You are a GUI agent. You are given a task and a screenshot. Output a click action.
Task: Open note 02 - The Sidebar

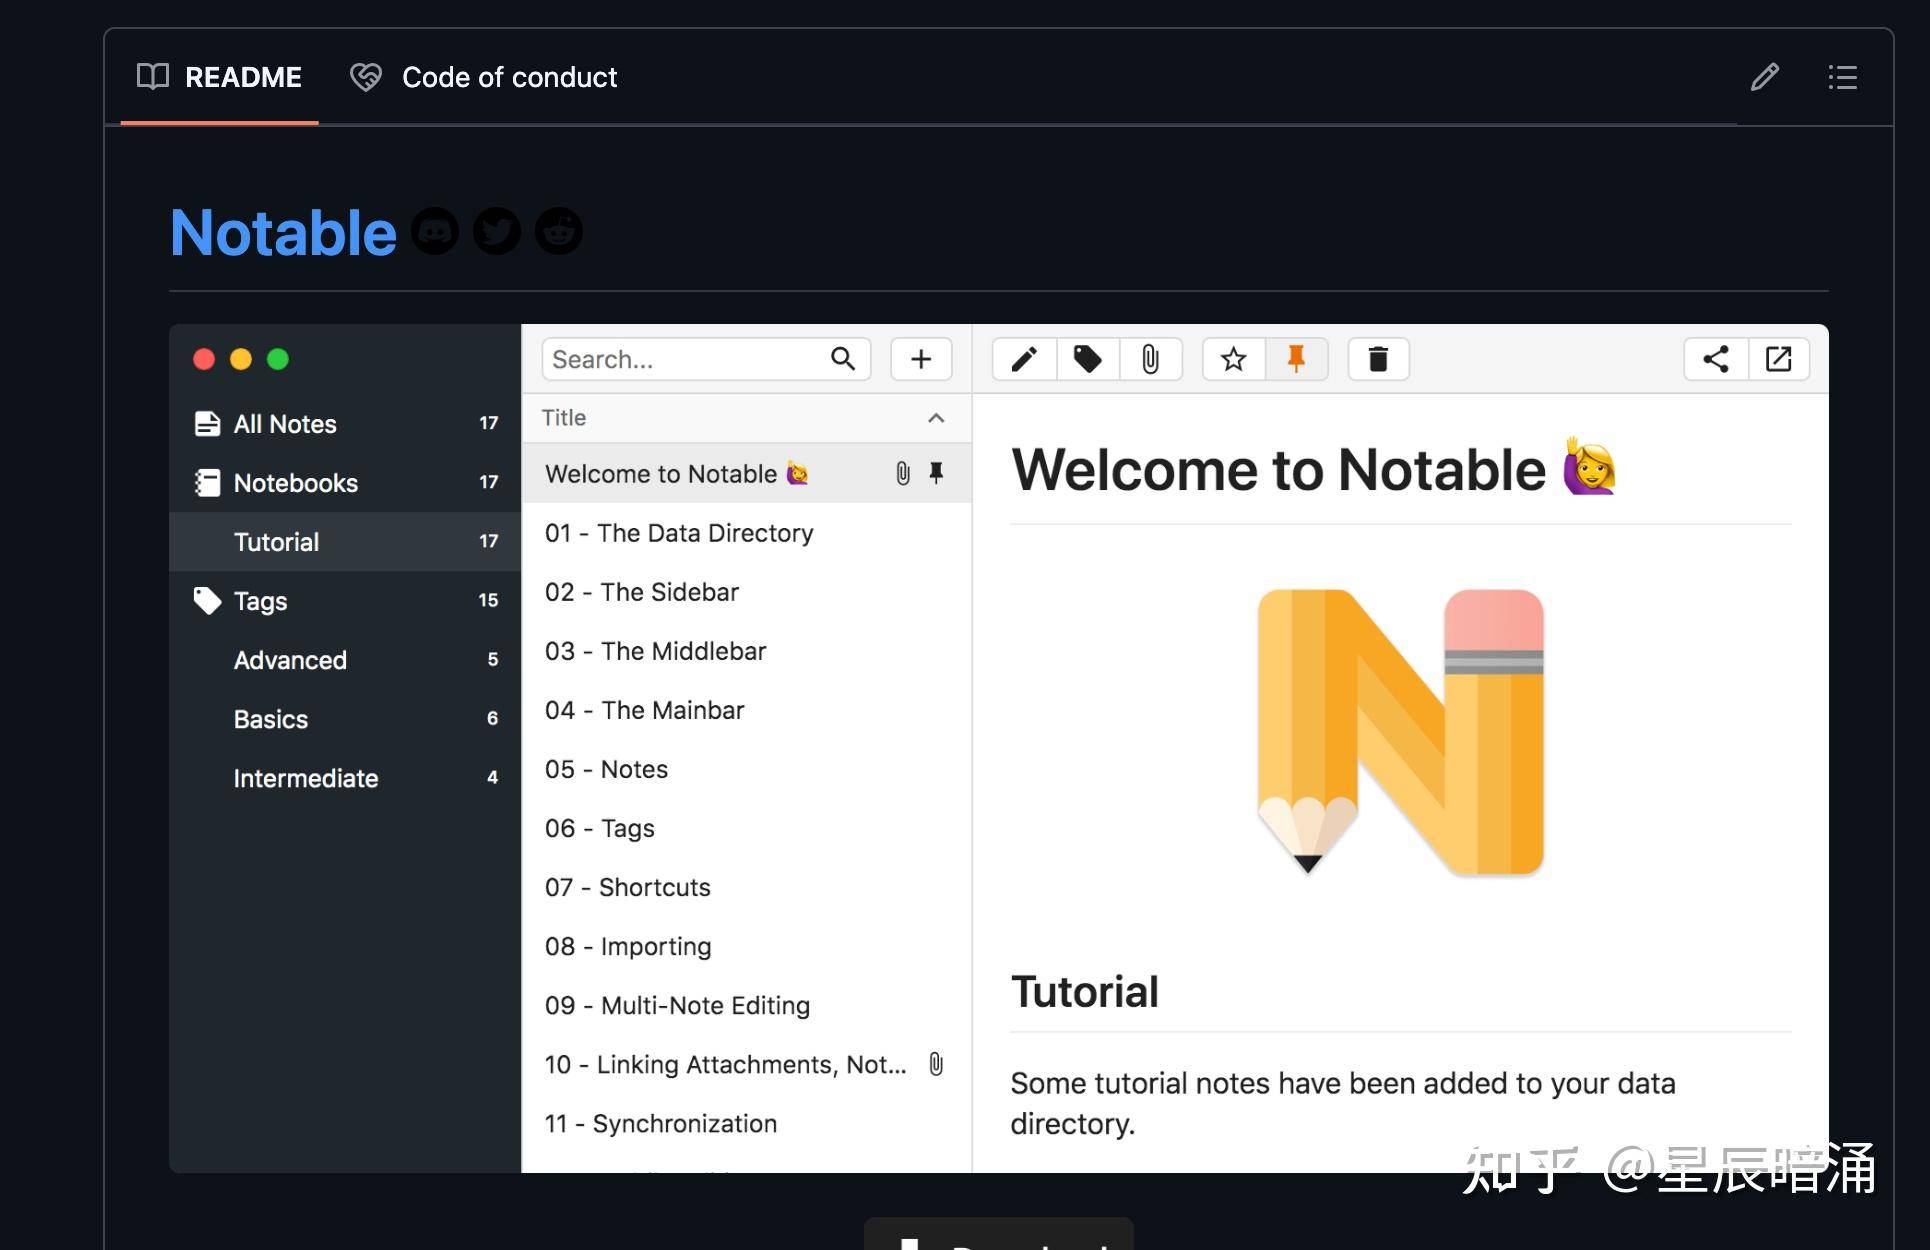point(746,592)
